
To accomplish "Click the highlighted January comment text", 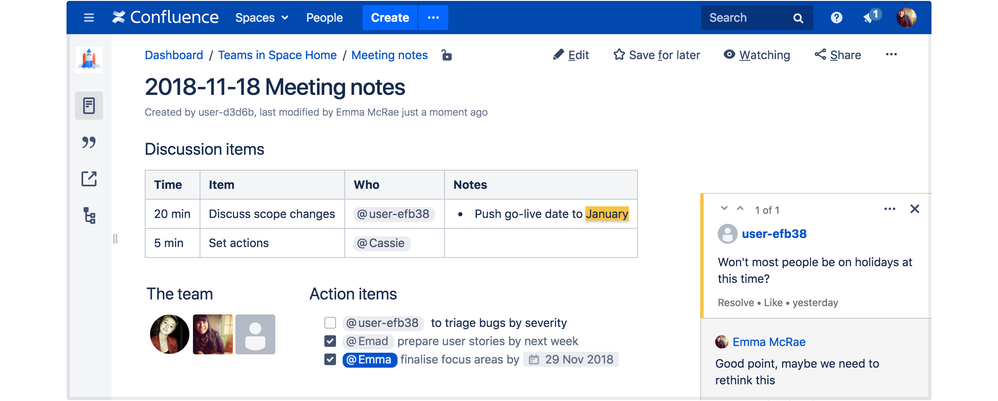I will point(607,214).
